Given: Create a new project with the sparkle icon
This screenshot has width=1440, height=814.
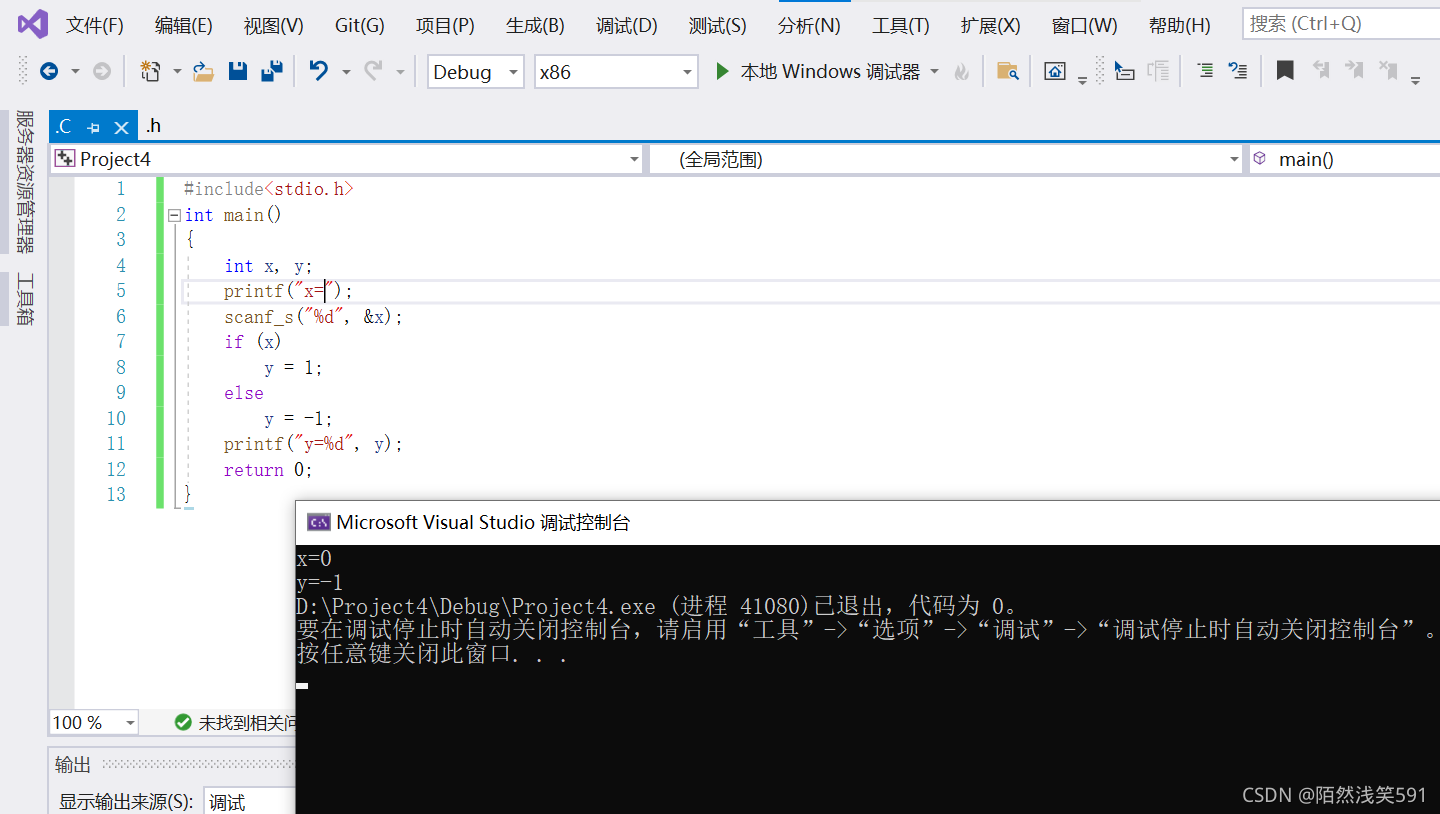Looking at the screenshot, I should tap(150, 71).
